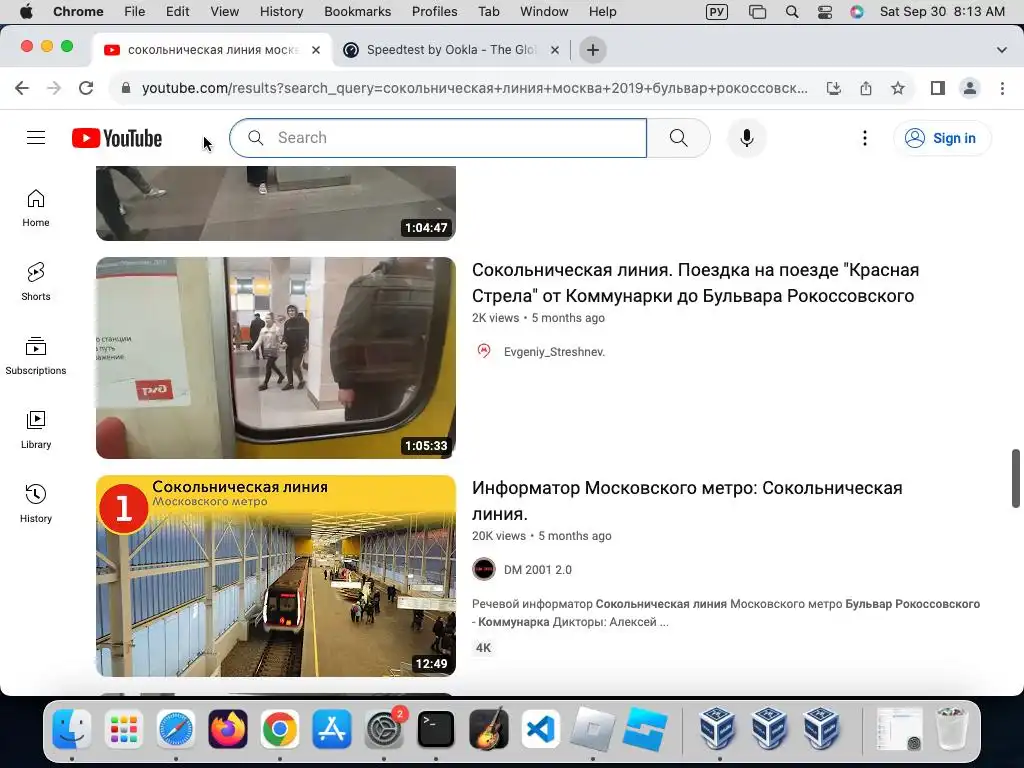Screen dimensions: 1024x768
Task: Open Firefox from the Dock
Action: [228, 729]
